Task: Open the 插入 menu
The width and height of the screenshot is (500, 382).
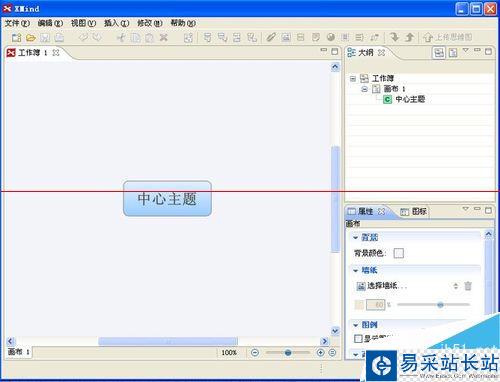Action: pyautogui.click(x=116, y=23)
